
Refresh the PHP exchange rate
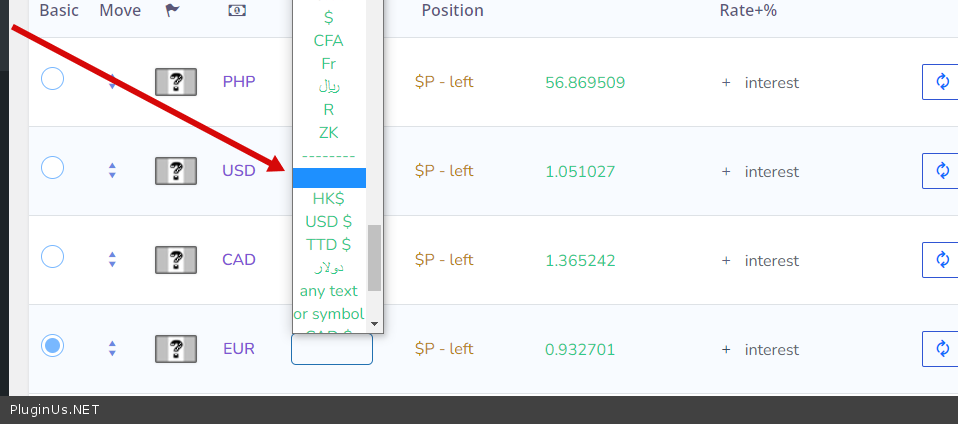941,82
